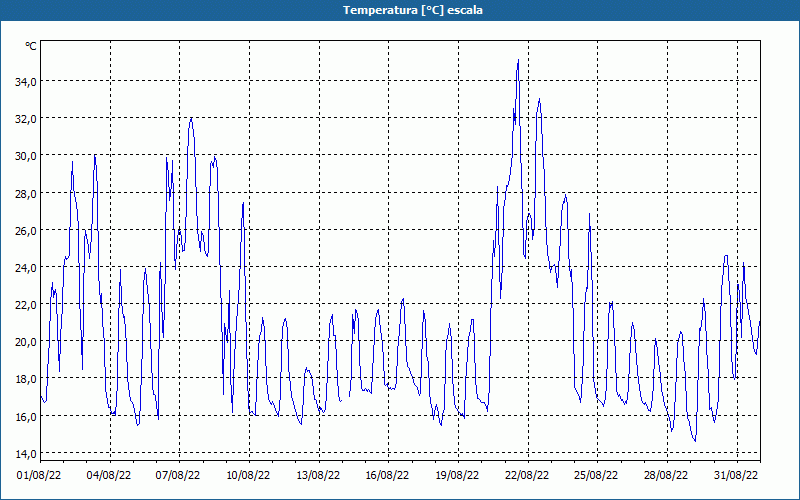Select the 01/08/22 date on the time axis
Viewport: 800px width, 500px height.
(40, 476)
